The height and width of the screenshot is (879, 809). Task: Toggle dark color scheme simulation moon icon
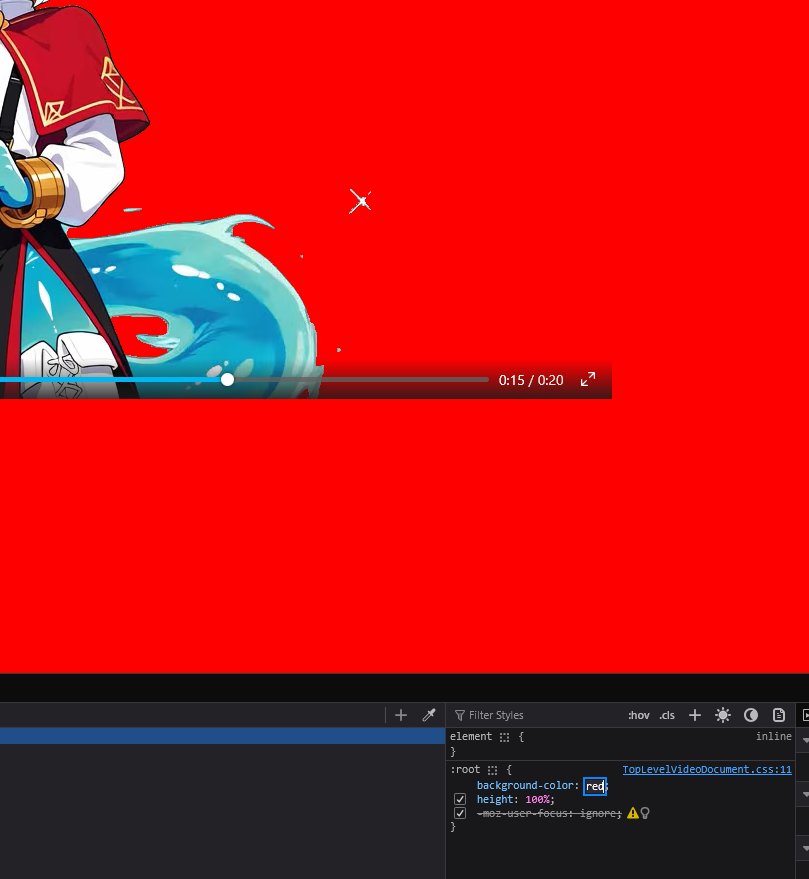click(x=751, y=715)
